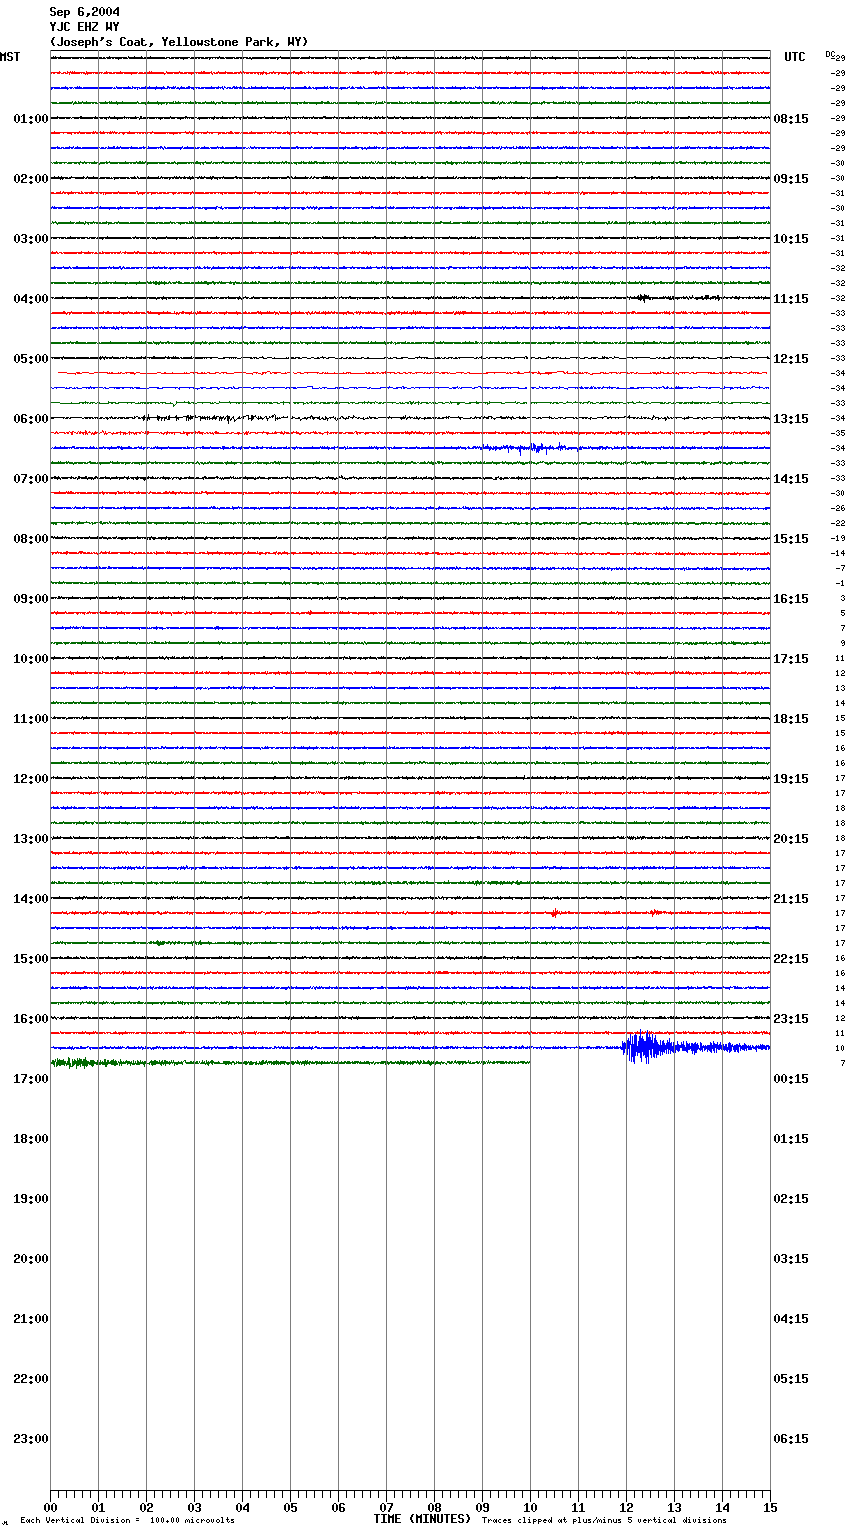Click 'Traces clipped at plus/minus 5 vertical divisions' note
This screenshot has width=850, height=1534.
click(604, 1521)
